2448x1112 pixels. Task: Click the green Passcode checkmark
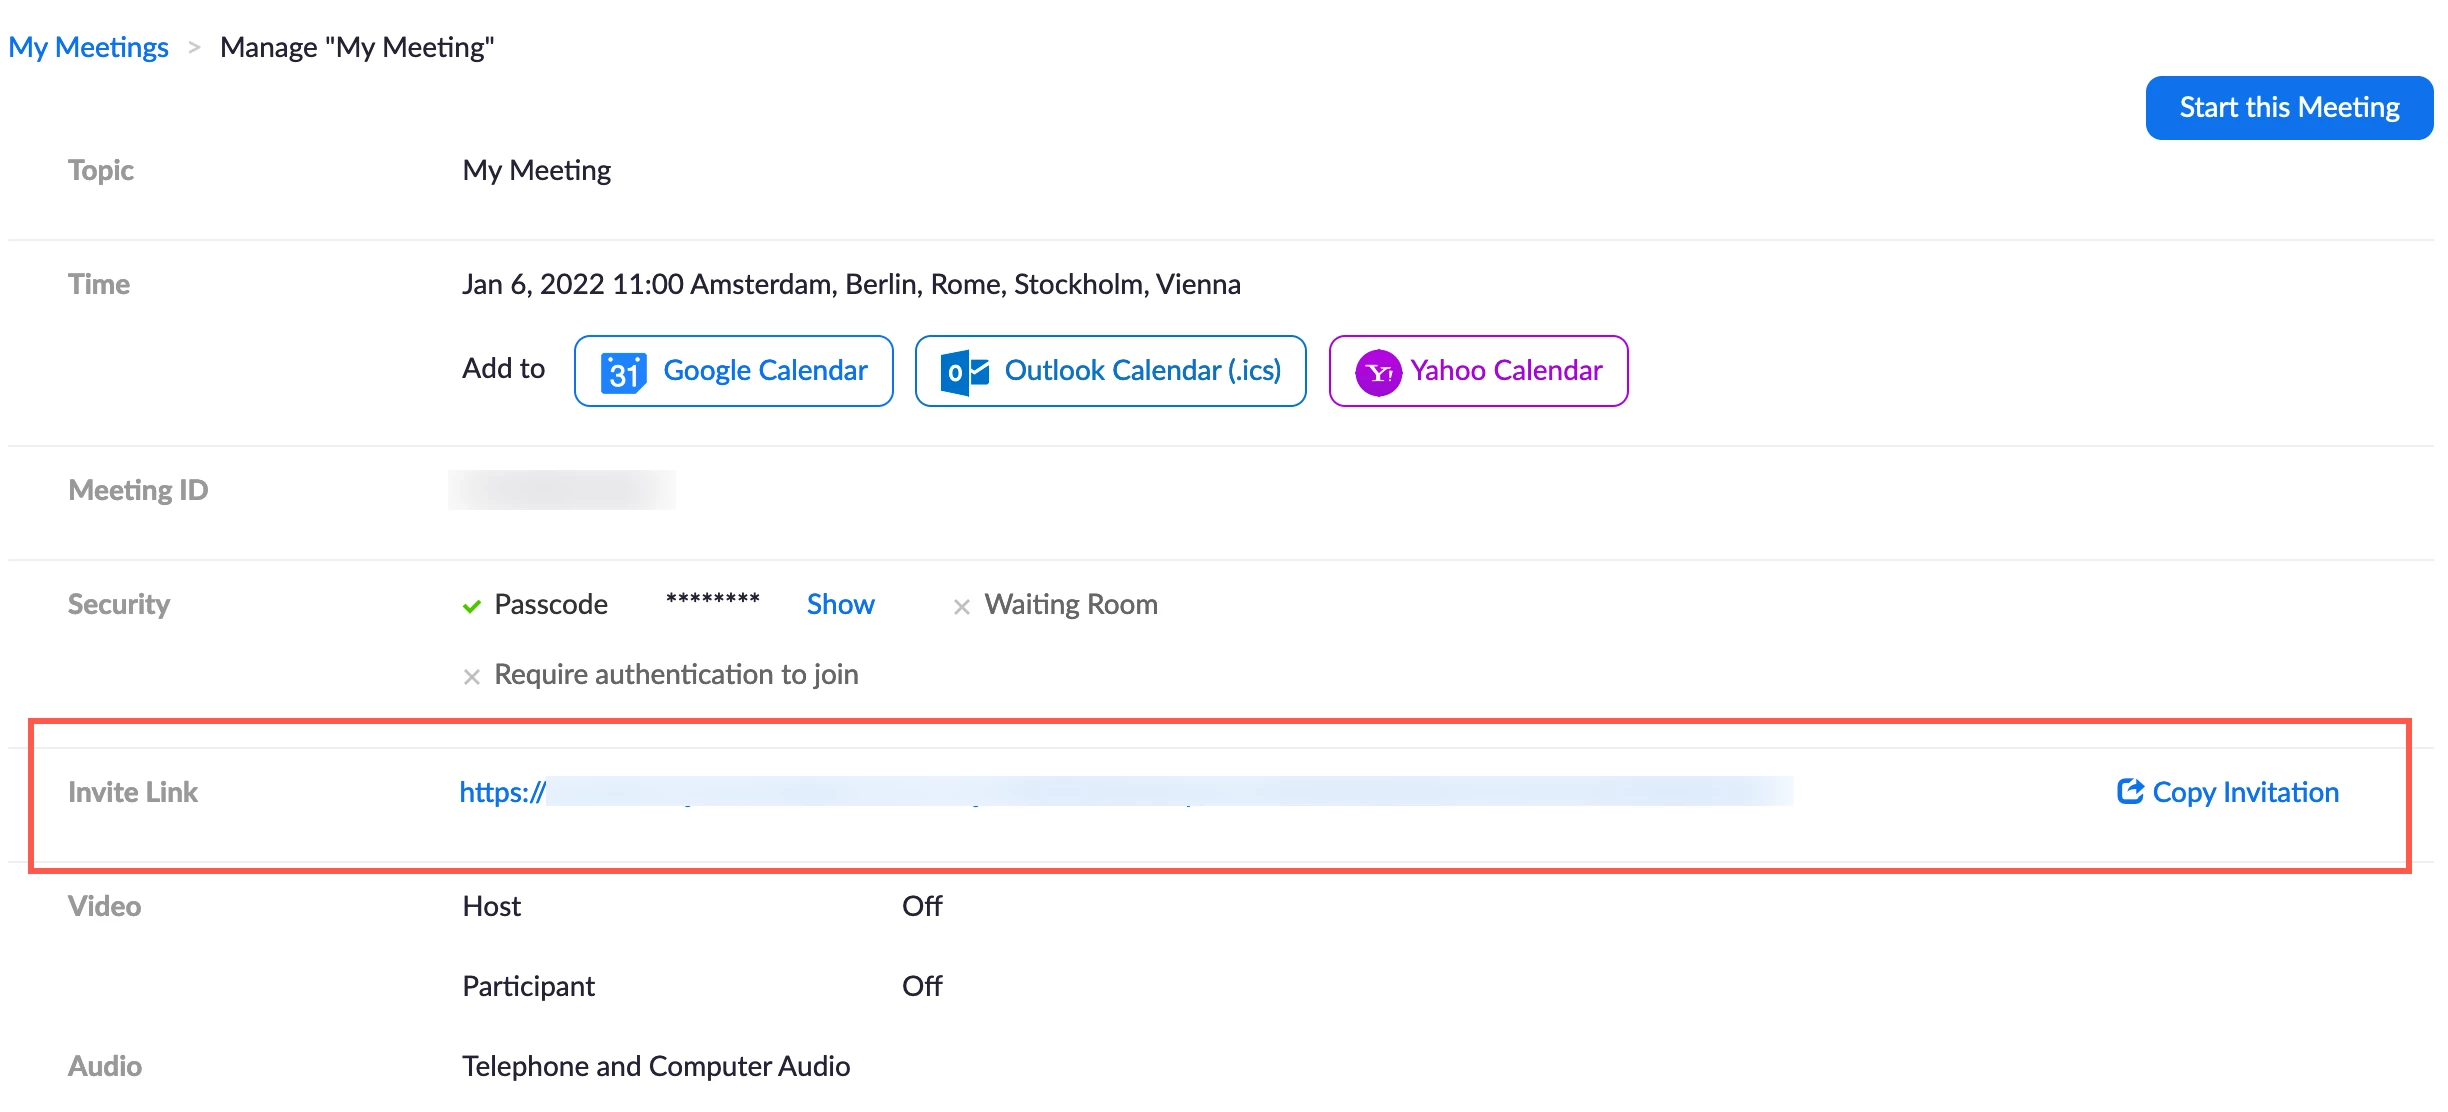[x=472, y=606]
